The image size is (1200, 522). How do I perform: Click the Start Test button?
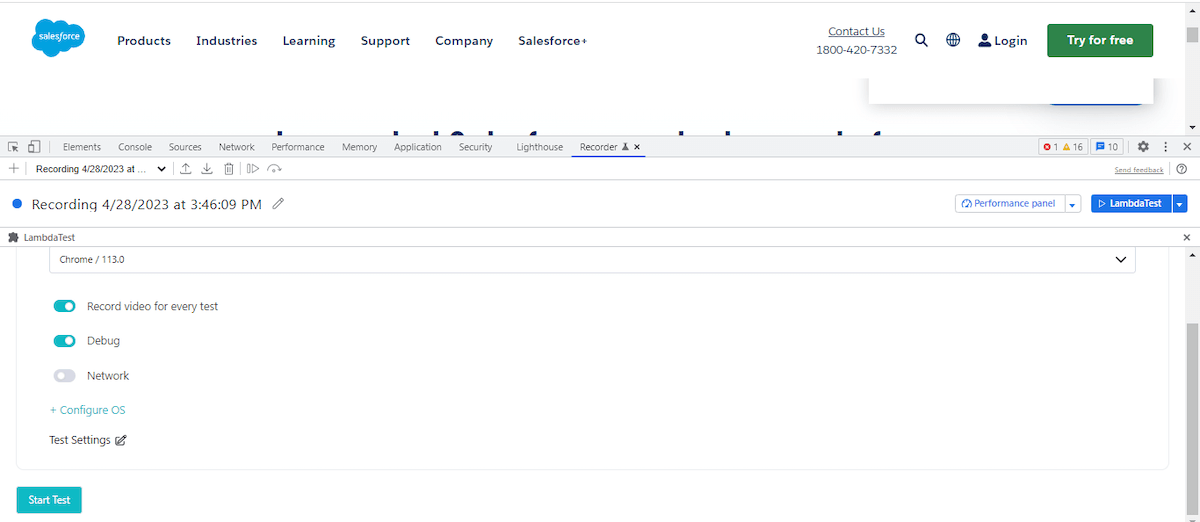point(49,500)
